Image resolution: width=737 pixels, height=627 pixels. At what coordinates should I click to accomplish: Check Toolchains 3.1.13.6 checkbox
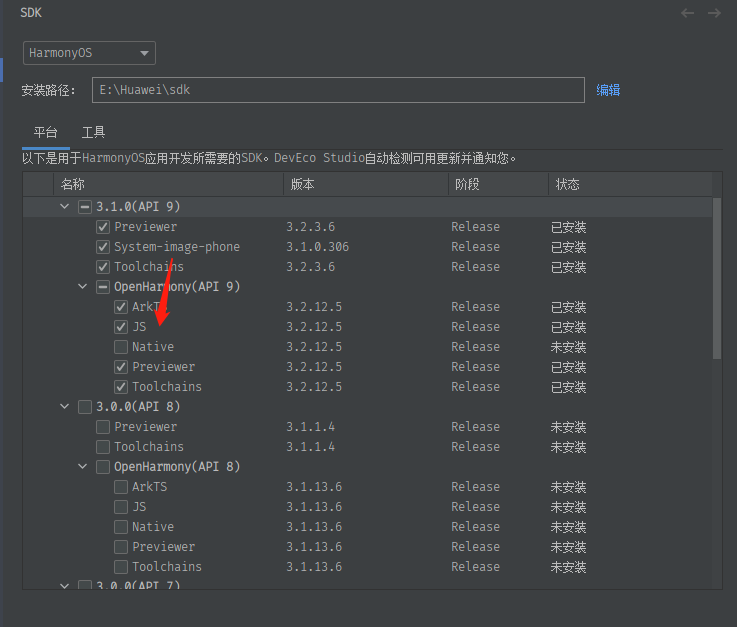coord(121,567)
